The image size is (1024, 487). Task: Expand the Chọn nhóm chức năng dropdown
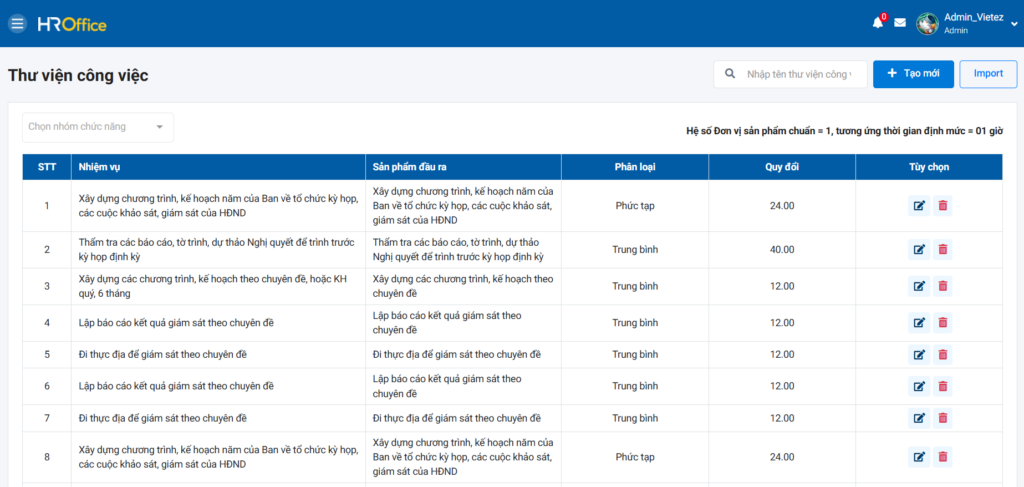(98, 127)
